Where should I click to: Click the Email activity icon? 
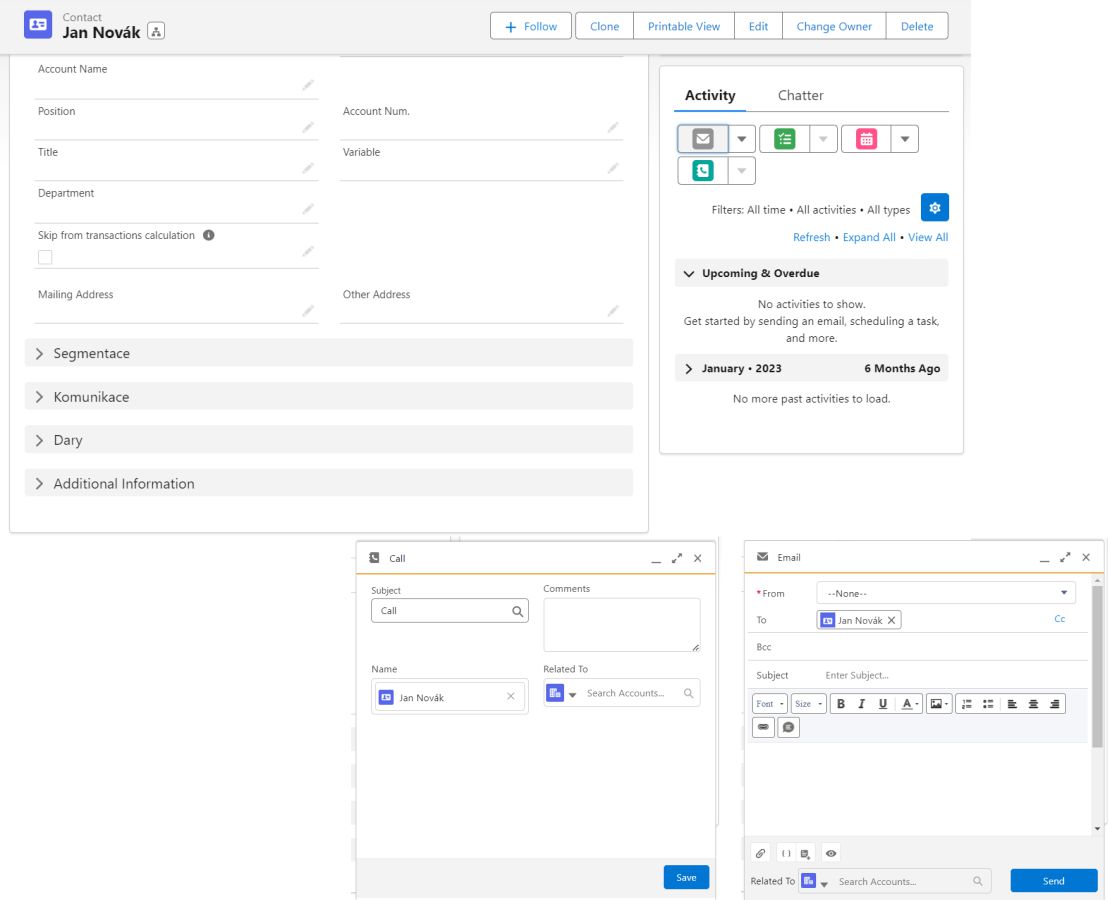[x=703, y=139]
